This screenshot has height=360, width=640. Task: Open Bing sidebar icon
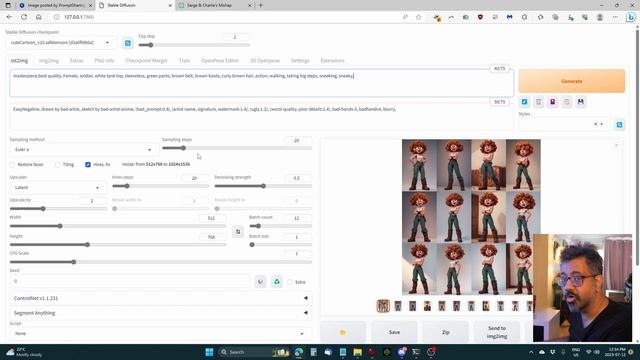[631, 17]
